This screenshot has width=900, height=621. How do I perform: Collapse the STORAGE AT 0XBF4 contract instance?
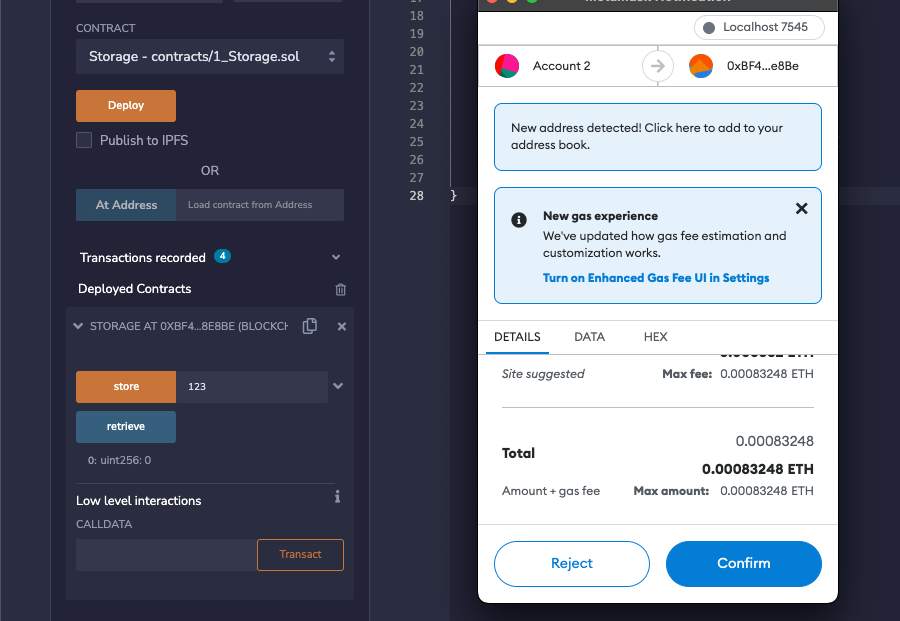click(x=78, y=326)
